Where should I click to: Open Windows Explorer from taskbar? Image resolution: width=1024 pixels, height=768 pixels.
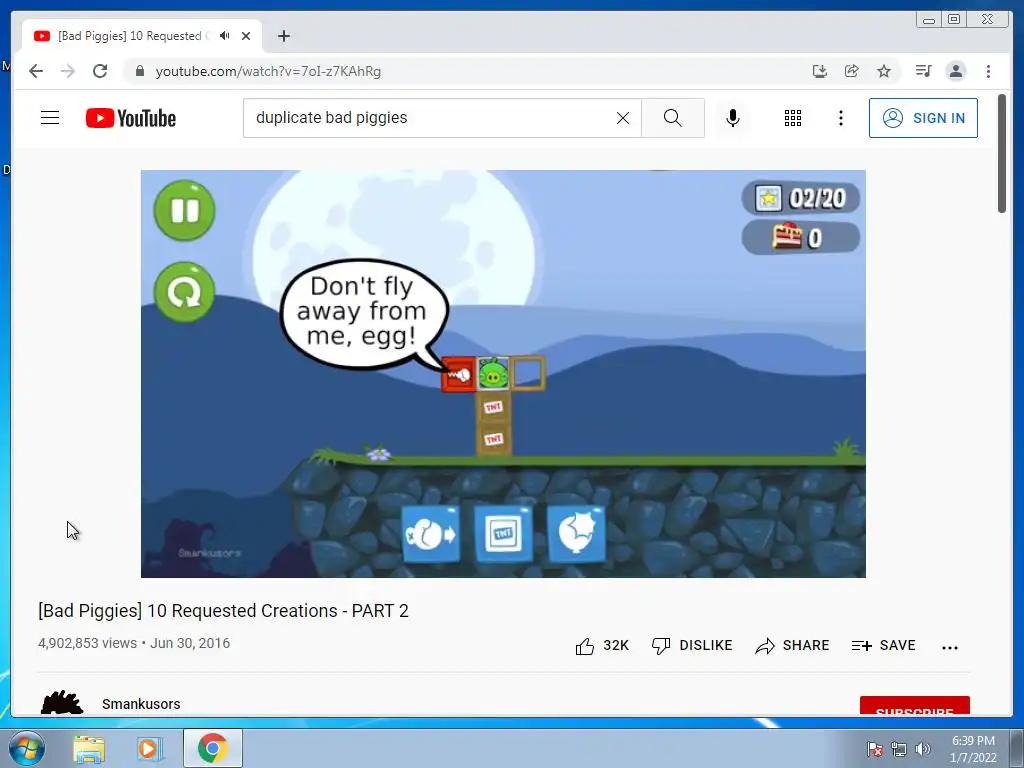[x=89, y=749]
